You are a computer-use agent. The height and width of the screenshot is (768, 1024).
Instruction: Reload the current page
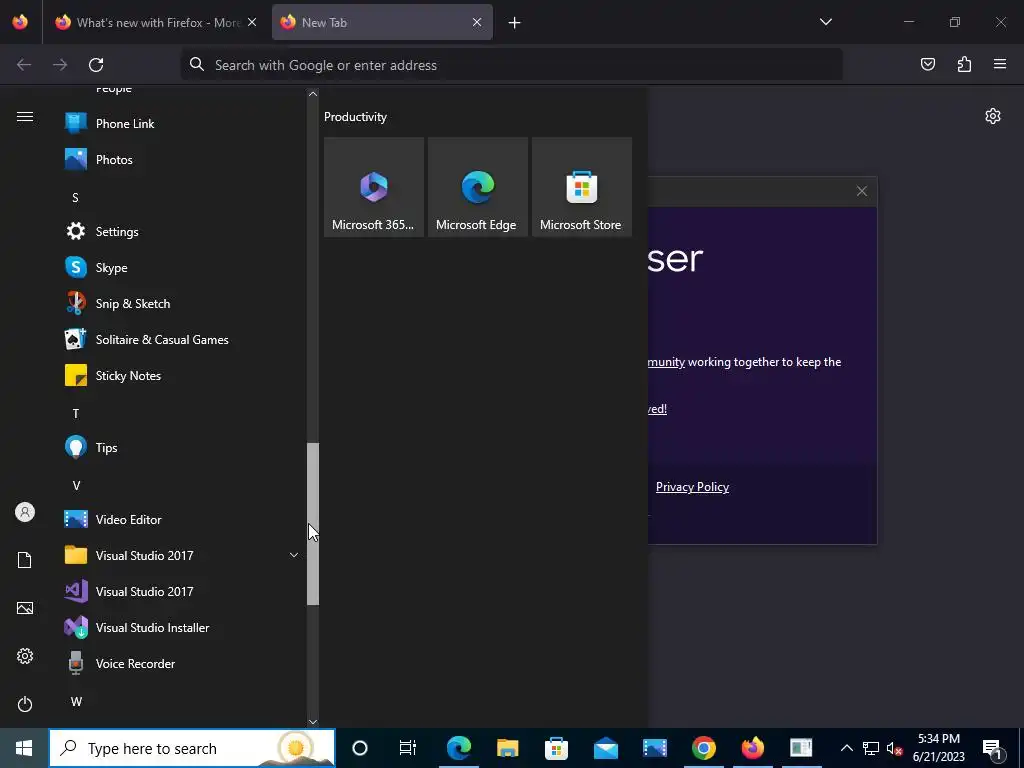[96, 65]
